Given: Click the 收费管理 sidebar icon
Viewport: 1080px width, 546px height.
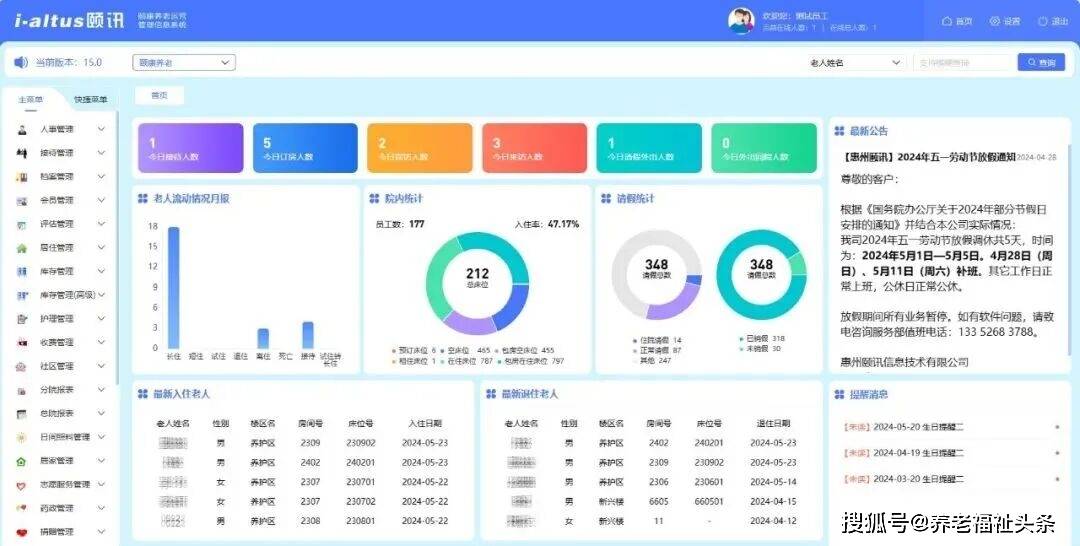Looking at the screenshot, I should point(22,342).
